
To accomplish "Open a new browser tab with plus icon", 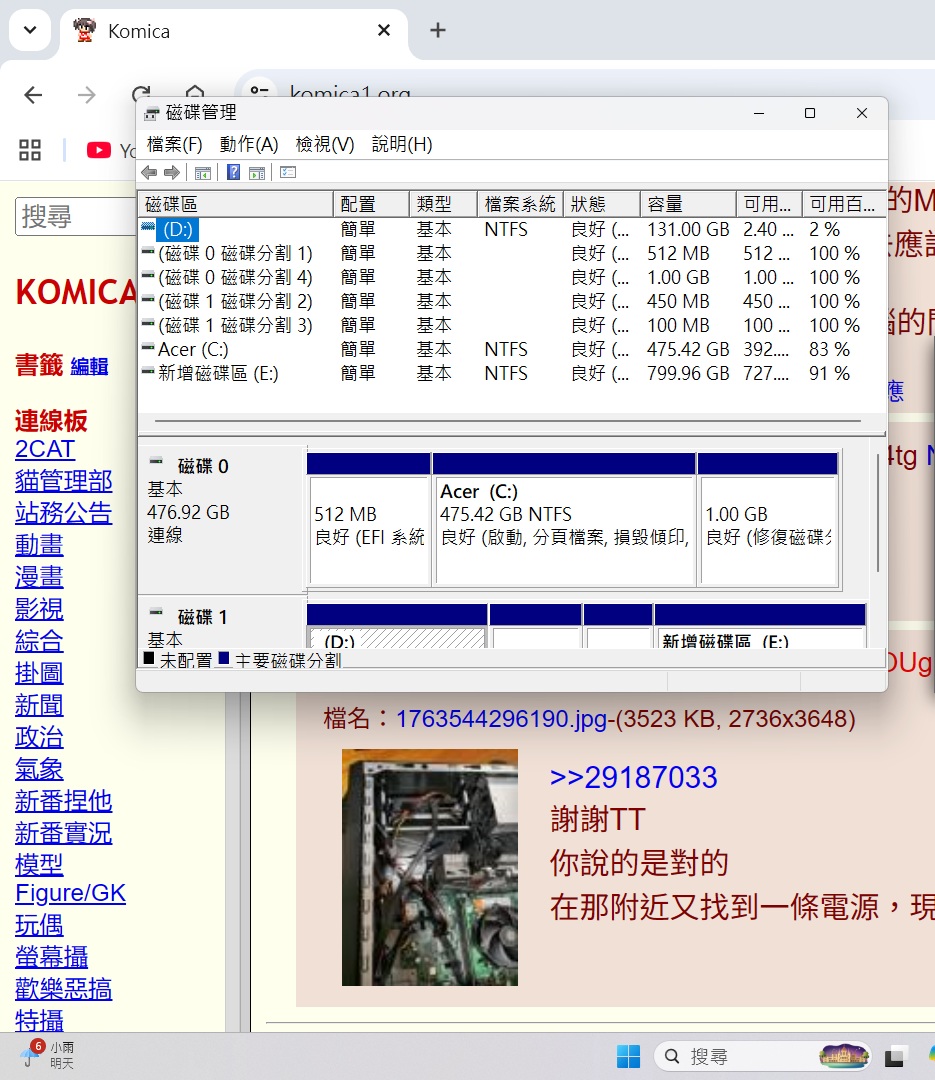I will [437, 30].
